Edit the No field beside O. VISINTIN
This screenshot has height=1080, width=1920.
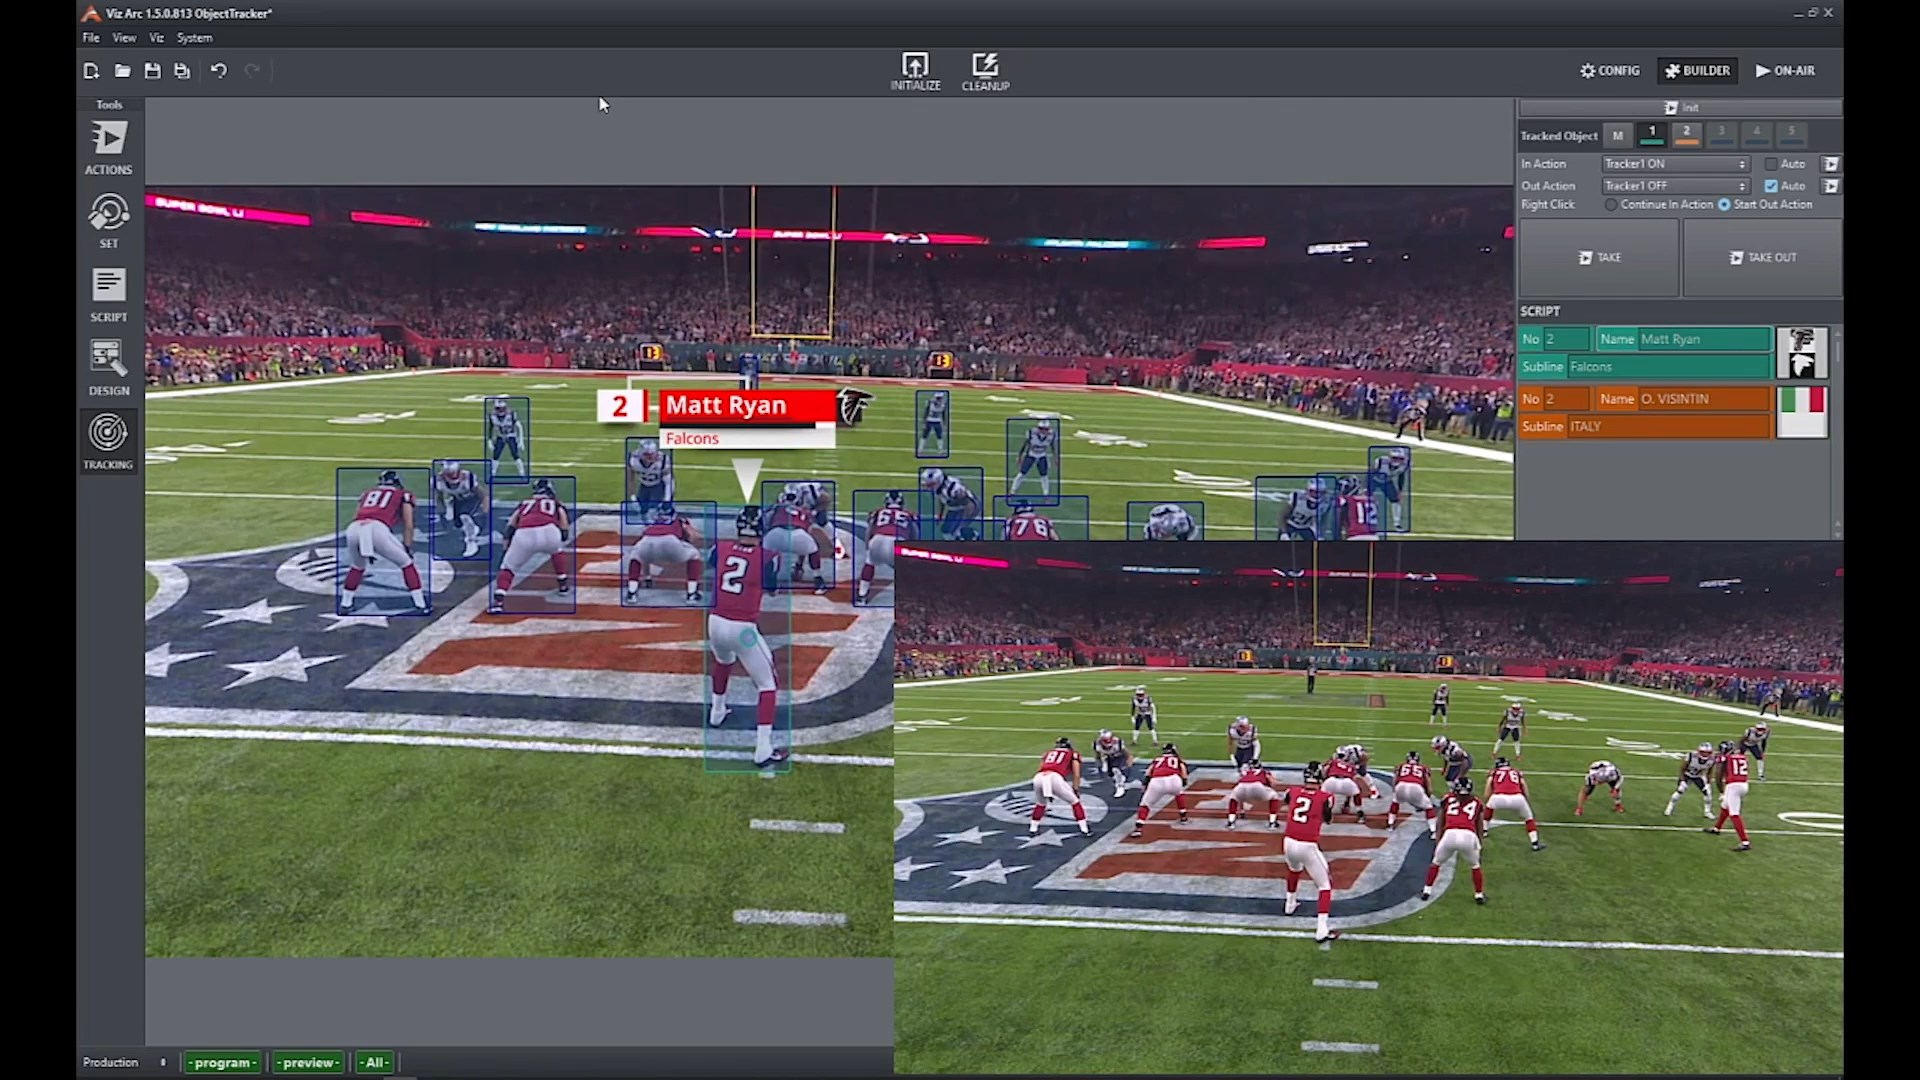coord(1566,399)
